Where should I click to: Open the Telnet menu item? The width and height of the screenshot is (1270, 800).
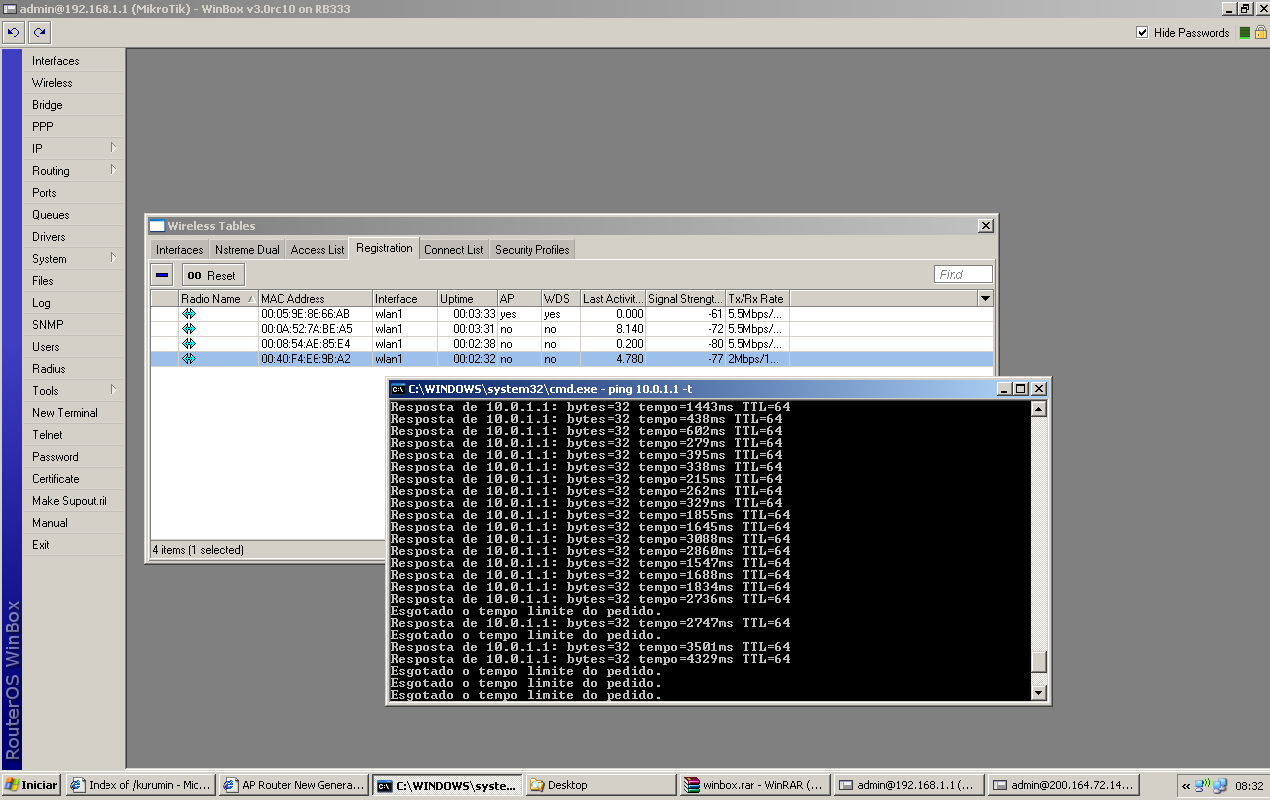(x=74, y=435)
